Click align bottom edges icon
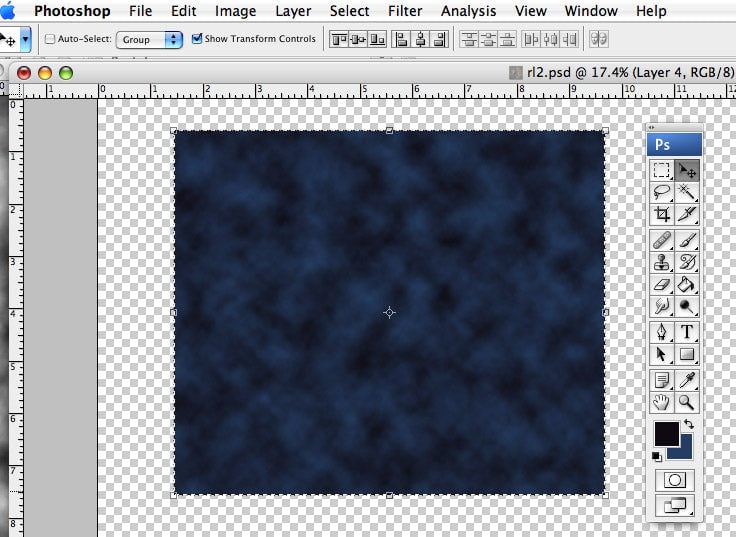736x537 pixels. tap(377, 40)
